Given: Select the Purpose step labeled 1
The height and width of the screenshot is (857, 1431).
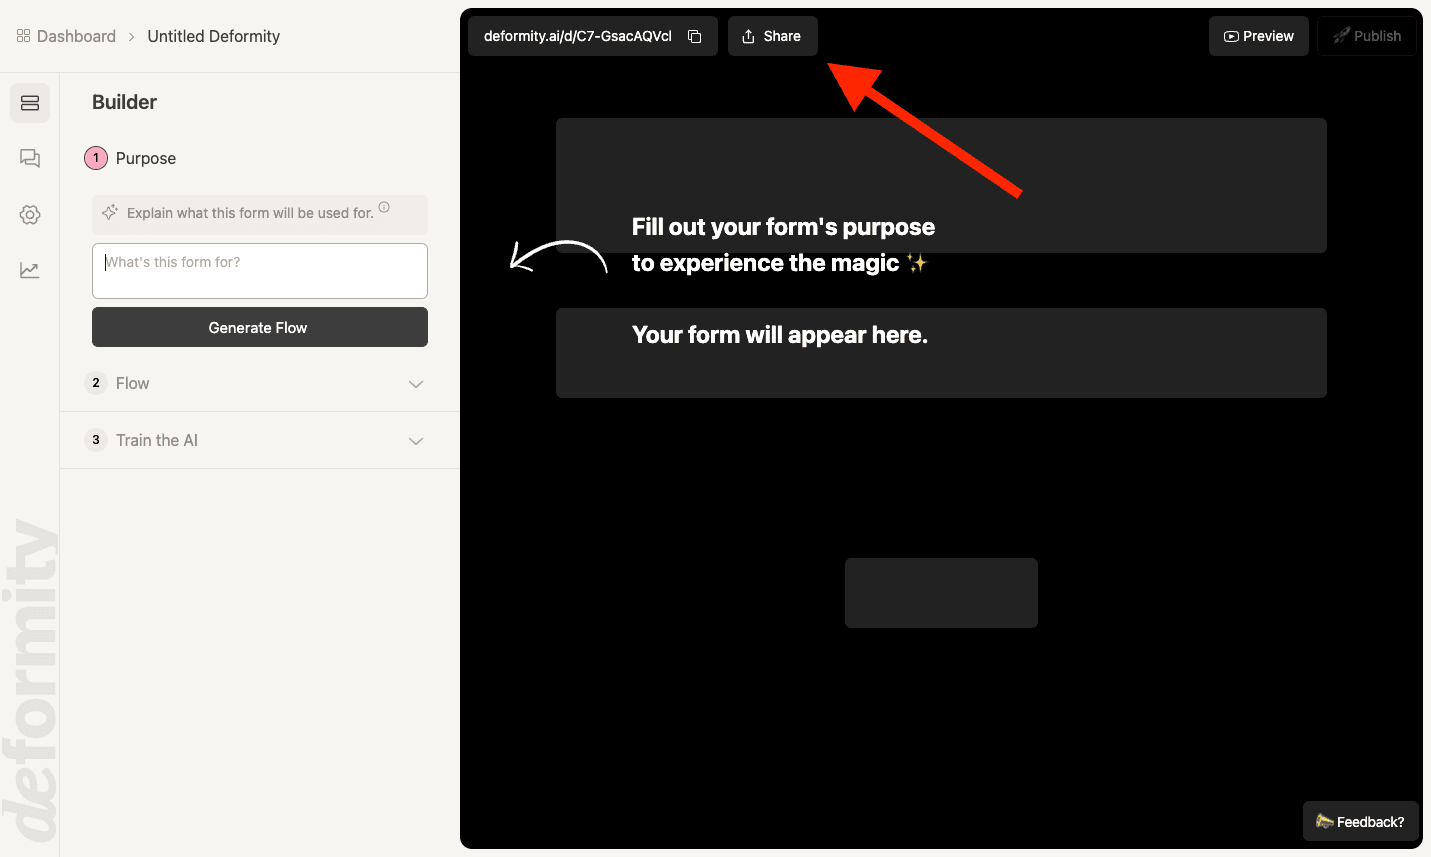Looking at the screenshot, I should click(x=96, y=158).
